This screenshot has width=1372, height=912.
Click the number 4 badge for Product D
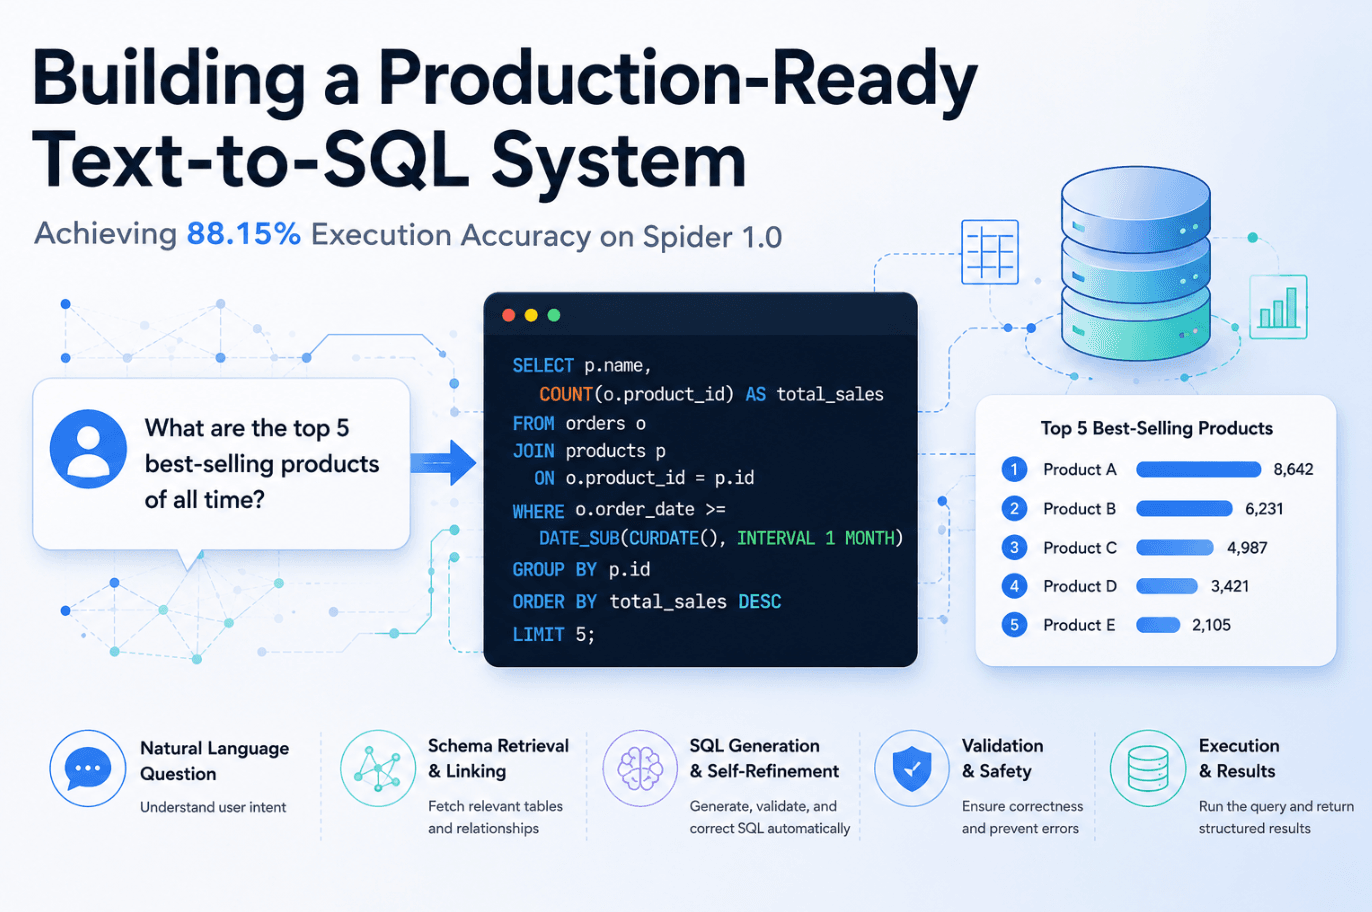1014,586
